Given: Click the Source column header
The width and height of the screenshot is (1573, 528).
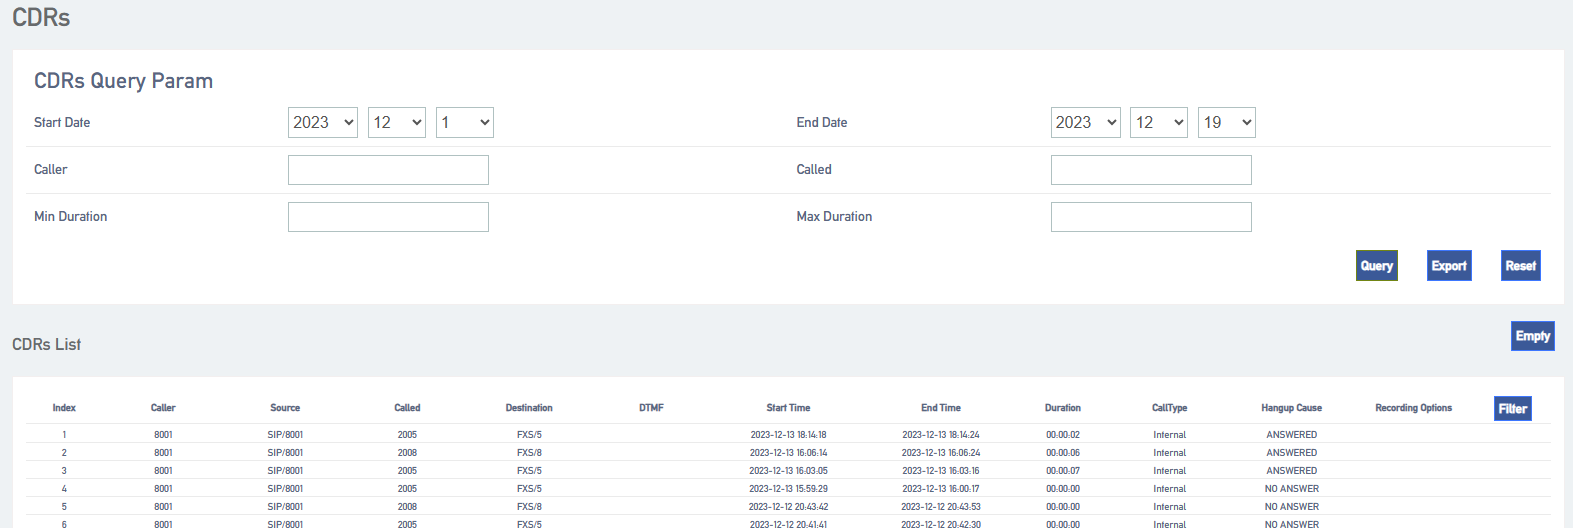Looking at the screenshot, I should (285, 408).
